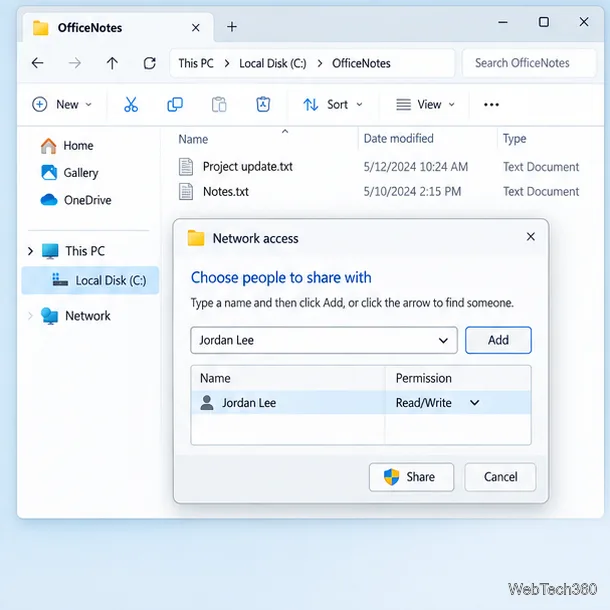Viewport: 610px width, 610px height.
Task: Click Local Disk (C:) in address bar
Action: (273, 63)
